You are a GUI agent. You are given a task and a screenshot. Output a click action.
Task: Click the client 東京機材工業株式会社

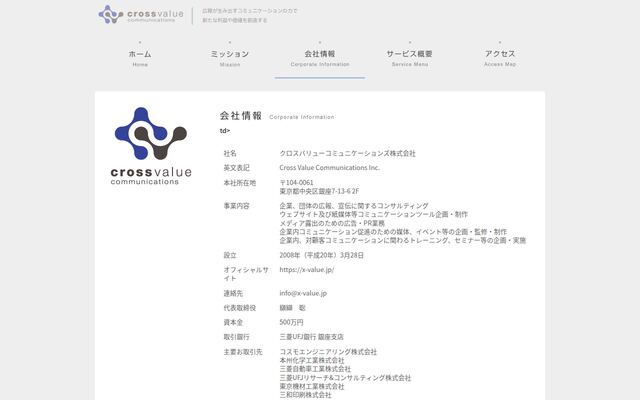312,387
